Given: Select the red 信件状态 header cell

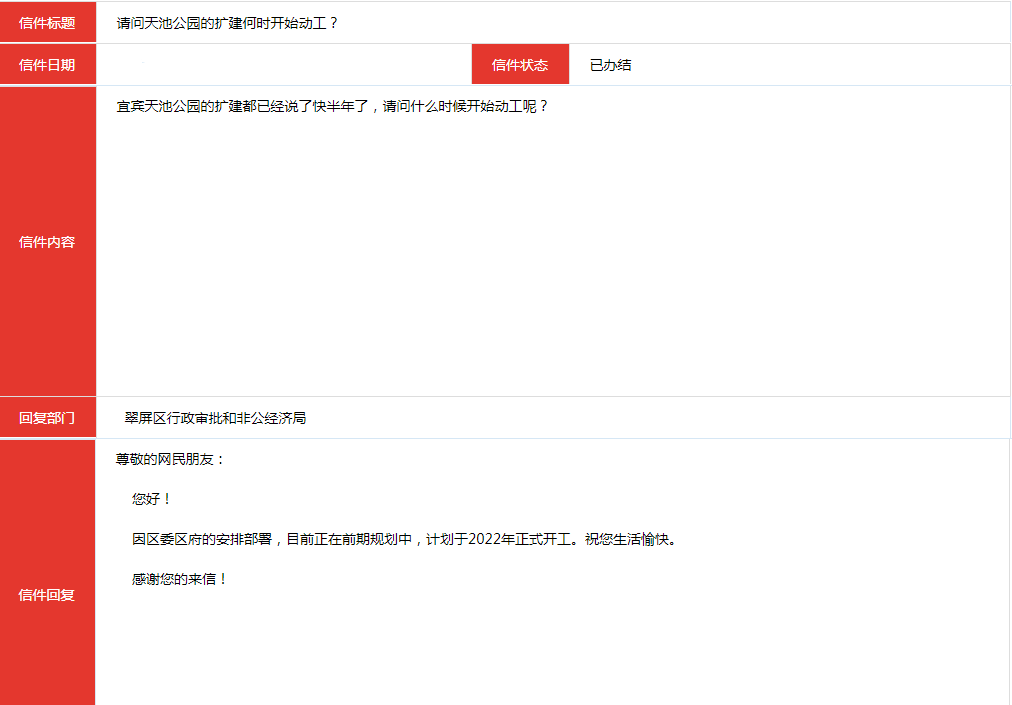Looking at the screenshot, I should click(x=520, y=65).
